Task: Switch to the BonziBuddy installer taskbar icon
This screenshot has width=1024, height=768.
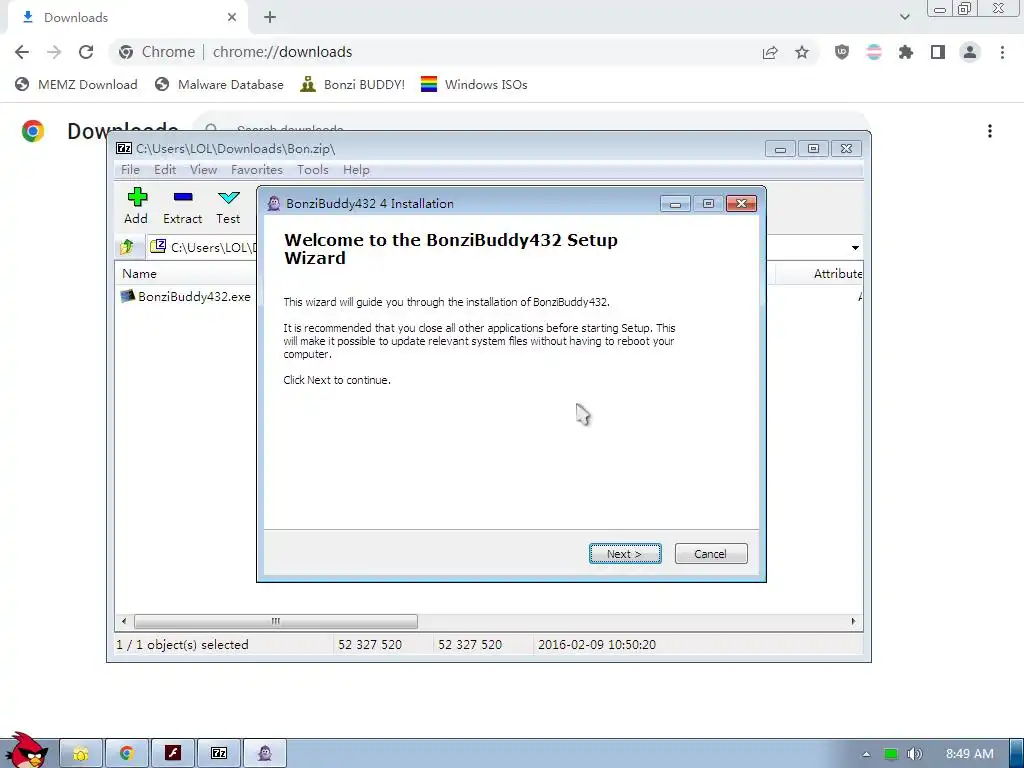Action: (x=264, y=753)
